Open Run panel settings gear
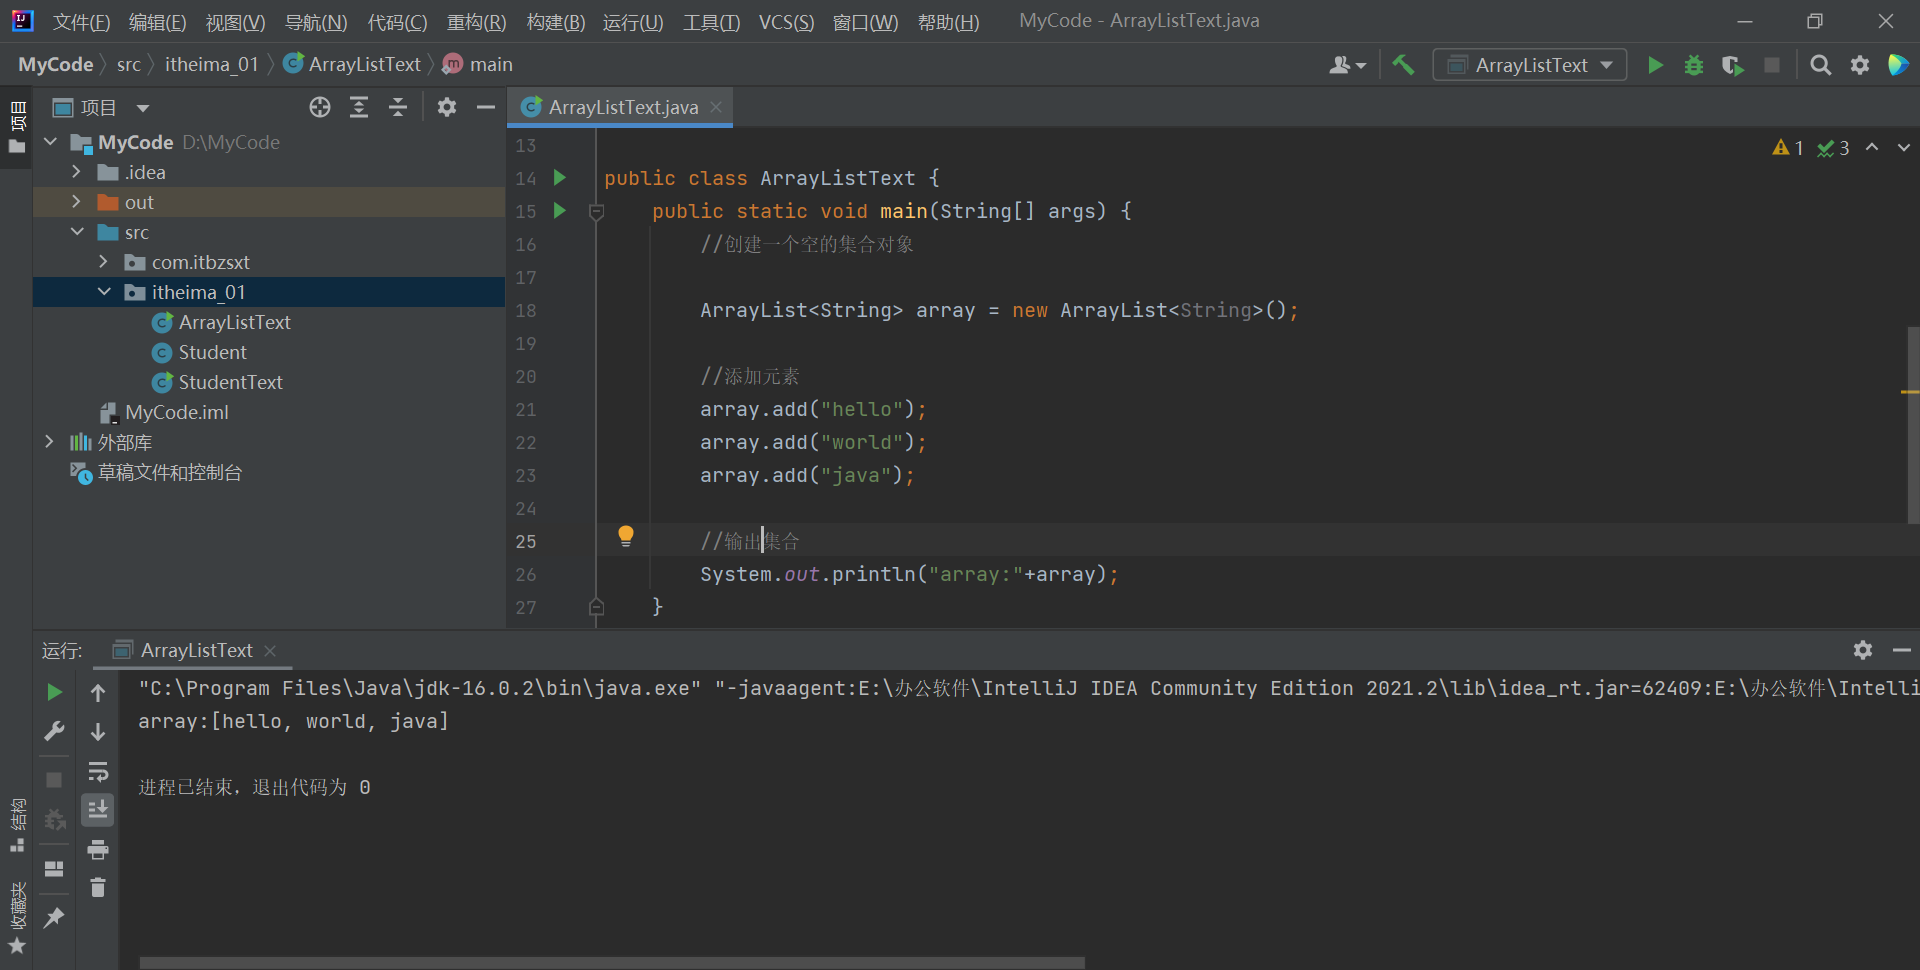Screen dimensions: 1920x970 [x=1863, y=650]
